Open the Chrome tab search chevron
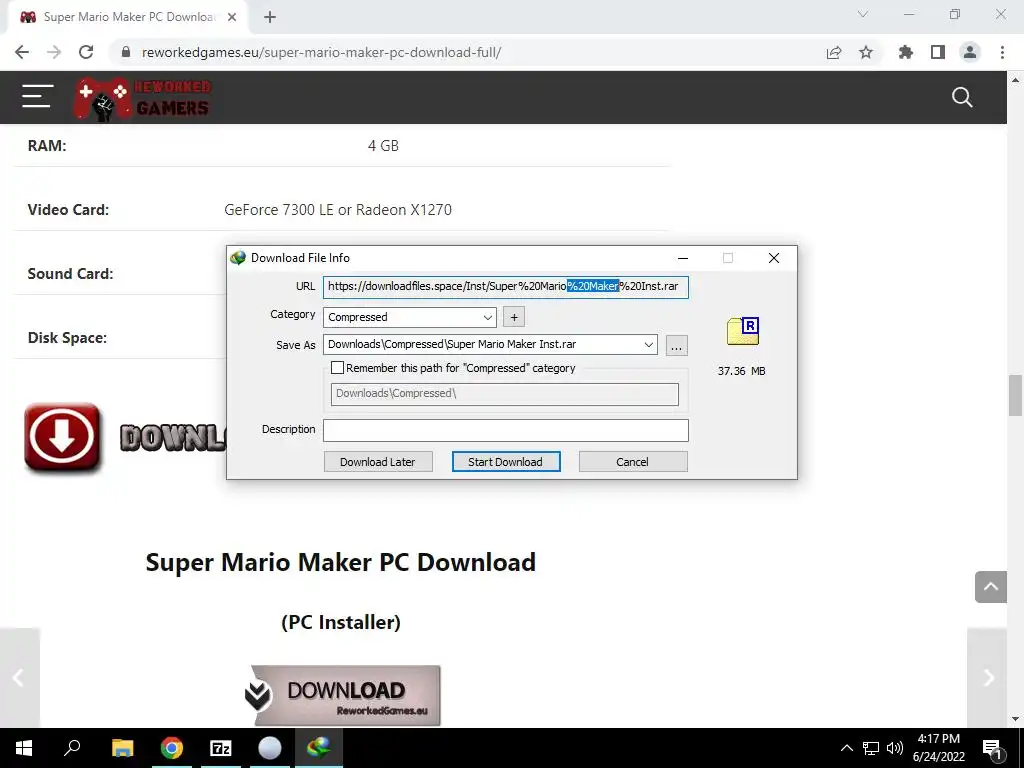Image resolution: width=1024 pixels, height=768 pixels. pos(863,14)
